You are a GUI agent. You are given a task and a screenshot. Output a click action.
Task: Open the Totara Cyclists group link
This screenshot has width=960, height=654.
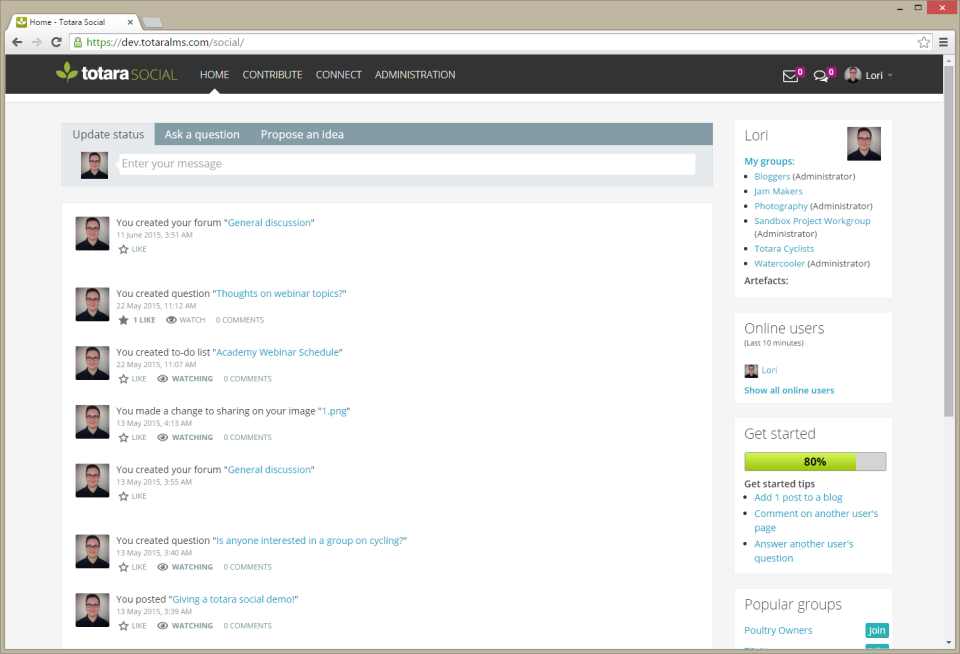(784, 249)
